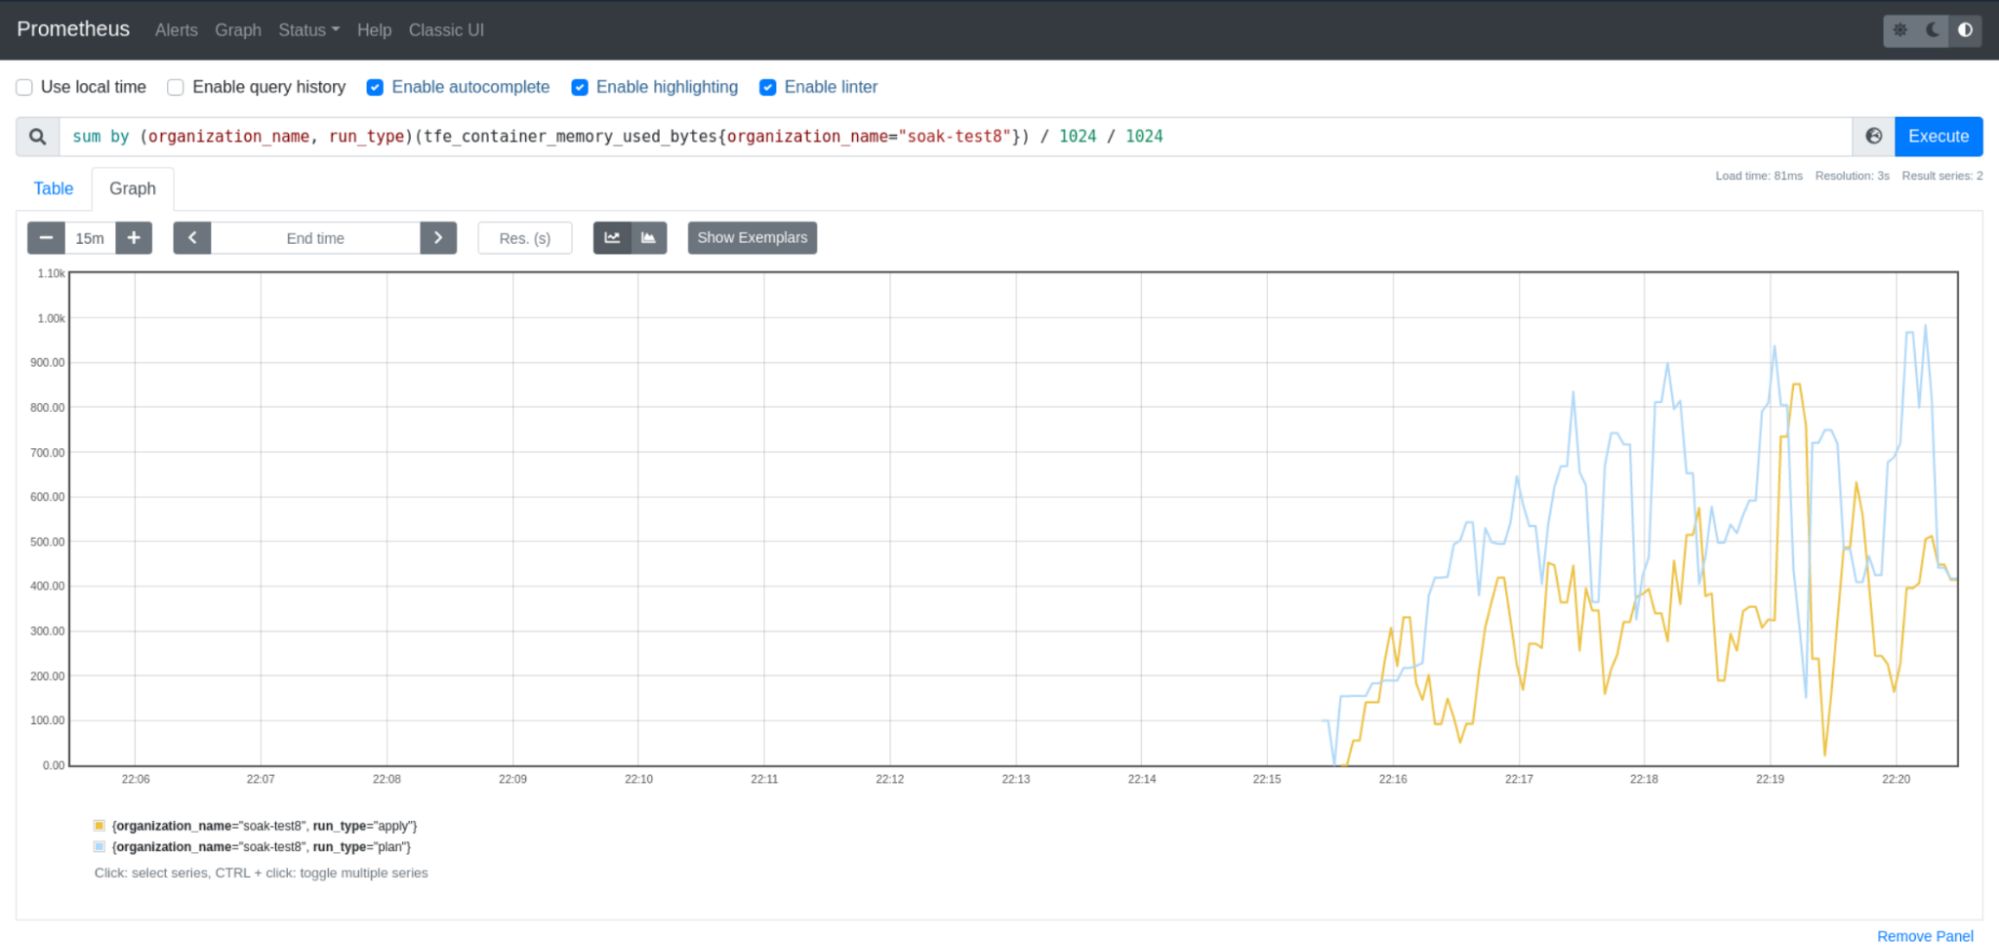Click the search magnifier in the query bar
This screenshot has height=950, width=1999.
(x=37, y=136)
